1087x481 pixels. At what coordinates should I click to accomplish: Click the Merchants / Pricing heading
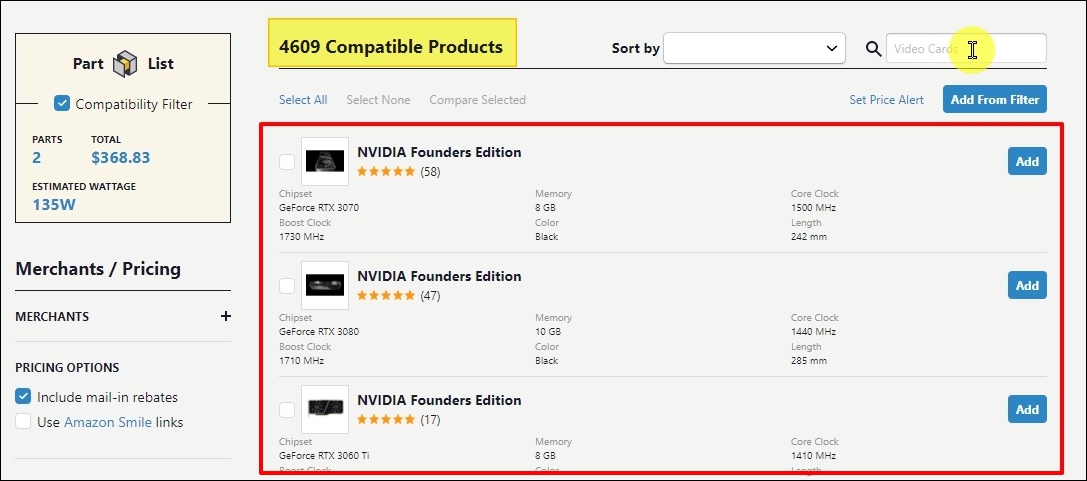click(x=98, y=269)
